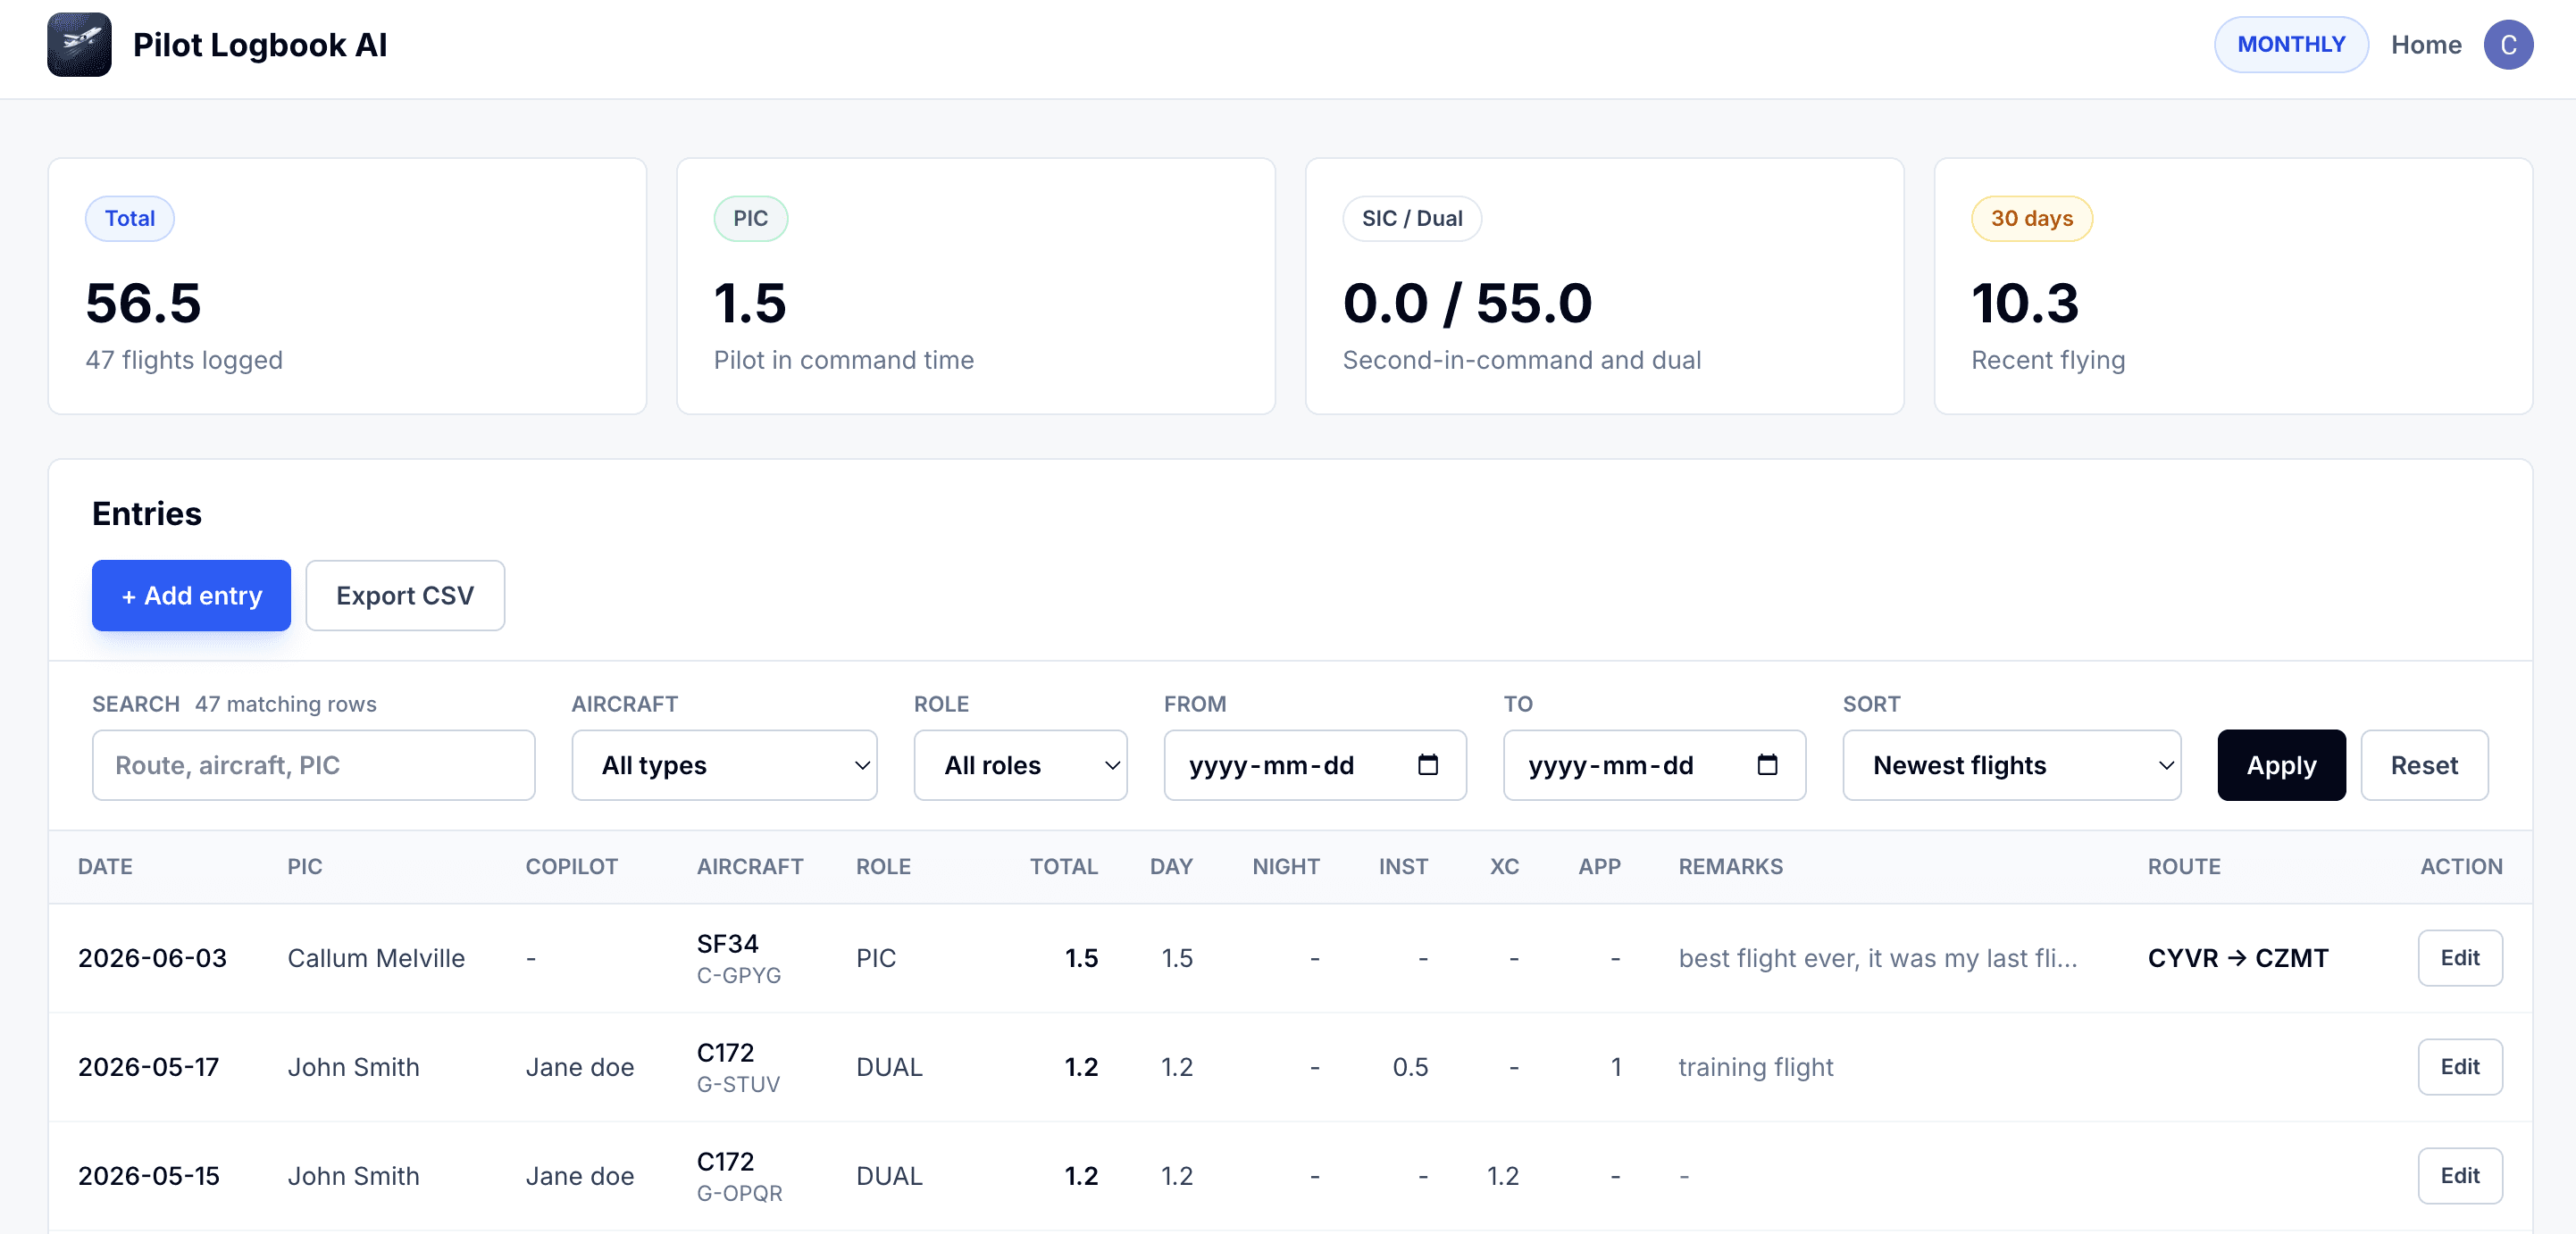The image size is (2576, 1234).
Task: Click the 0.0 / 55.0 value
Action: click(x=1467, y=303)
